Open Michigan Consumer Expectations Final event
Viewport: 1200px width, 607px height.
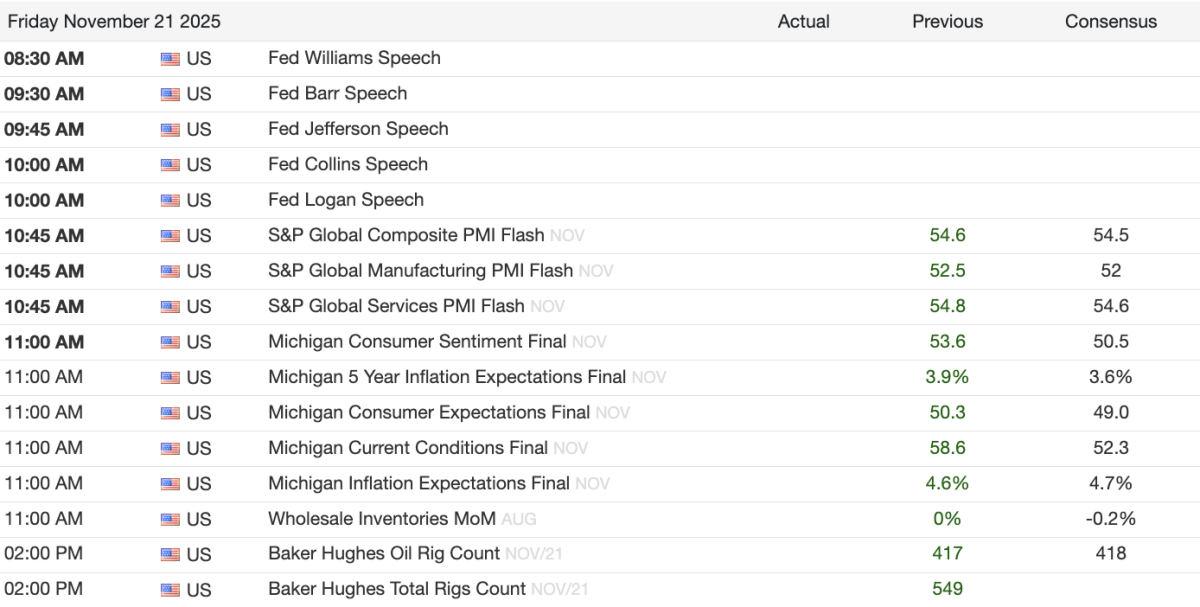pos(429,412)
